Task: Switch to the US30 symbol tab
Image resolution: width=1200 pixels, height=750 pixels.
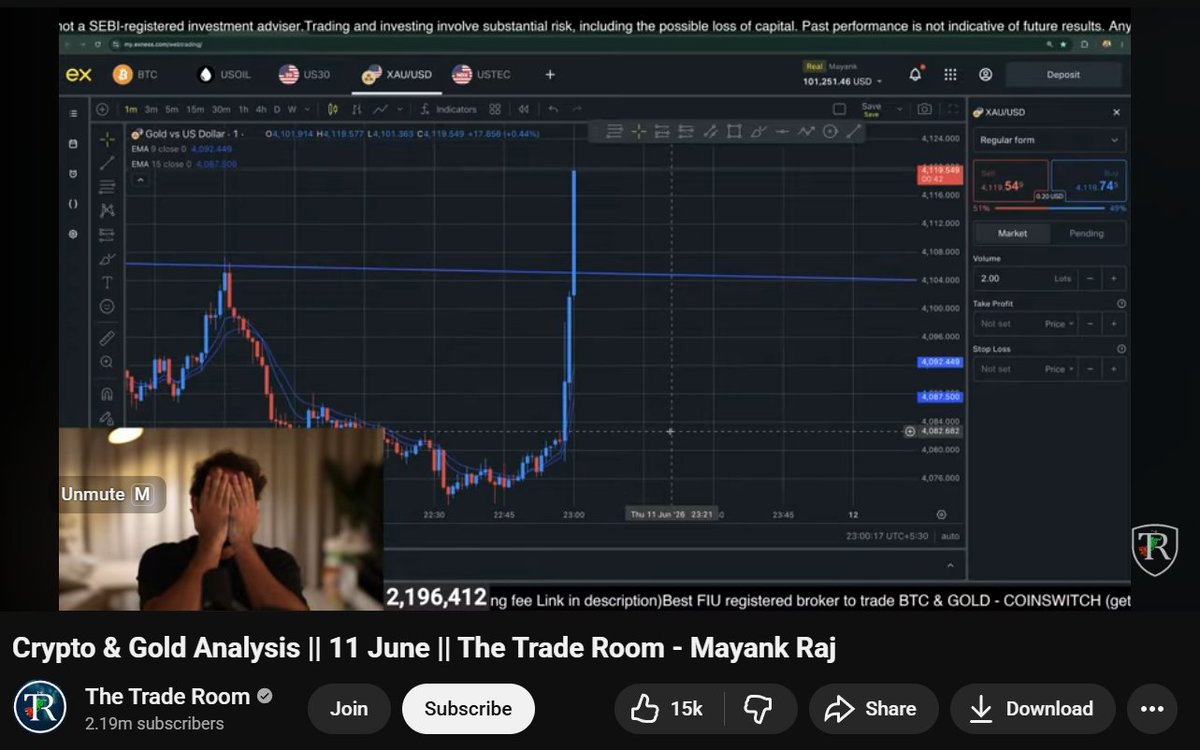Action: [x=305, y=75]
